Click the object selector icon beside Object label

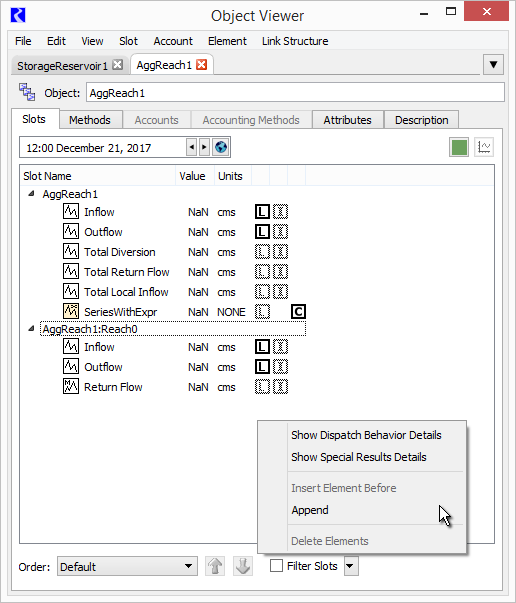click(27, 92)
